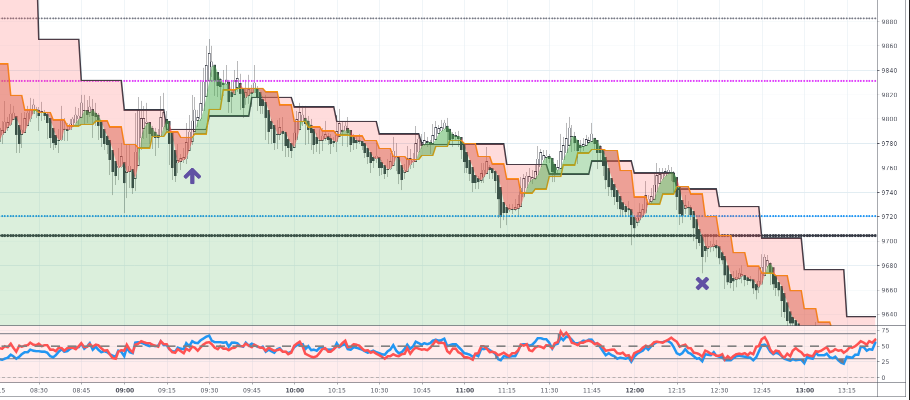Select the blue dotted horizontal level line

click(x=438, y=216)
